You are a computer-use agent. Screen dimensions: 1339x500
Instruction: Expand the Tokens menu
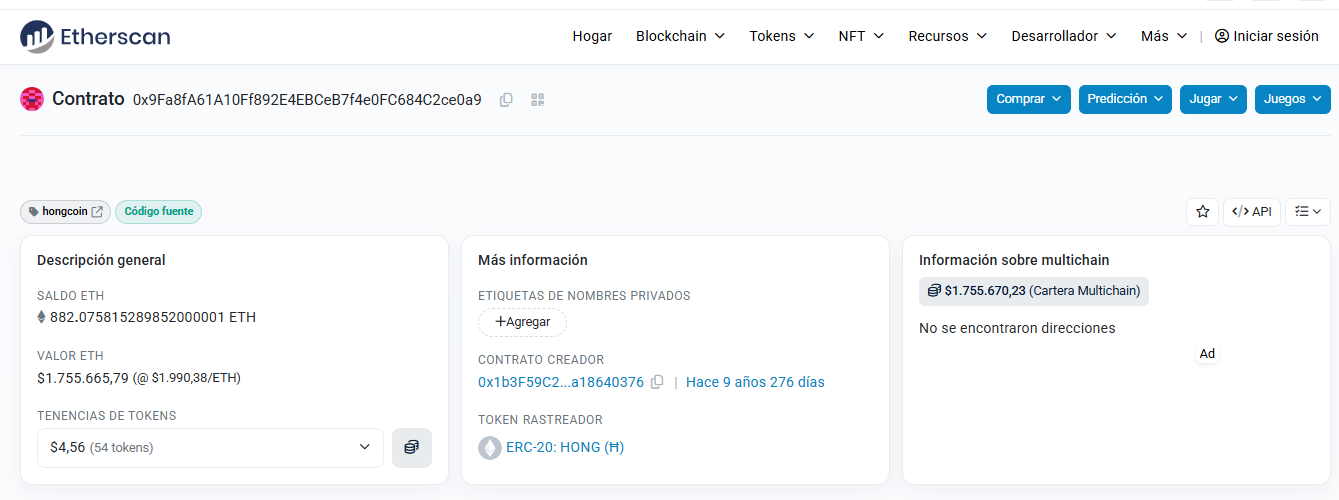point(781,36)
